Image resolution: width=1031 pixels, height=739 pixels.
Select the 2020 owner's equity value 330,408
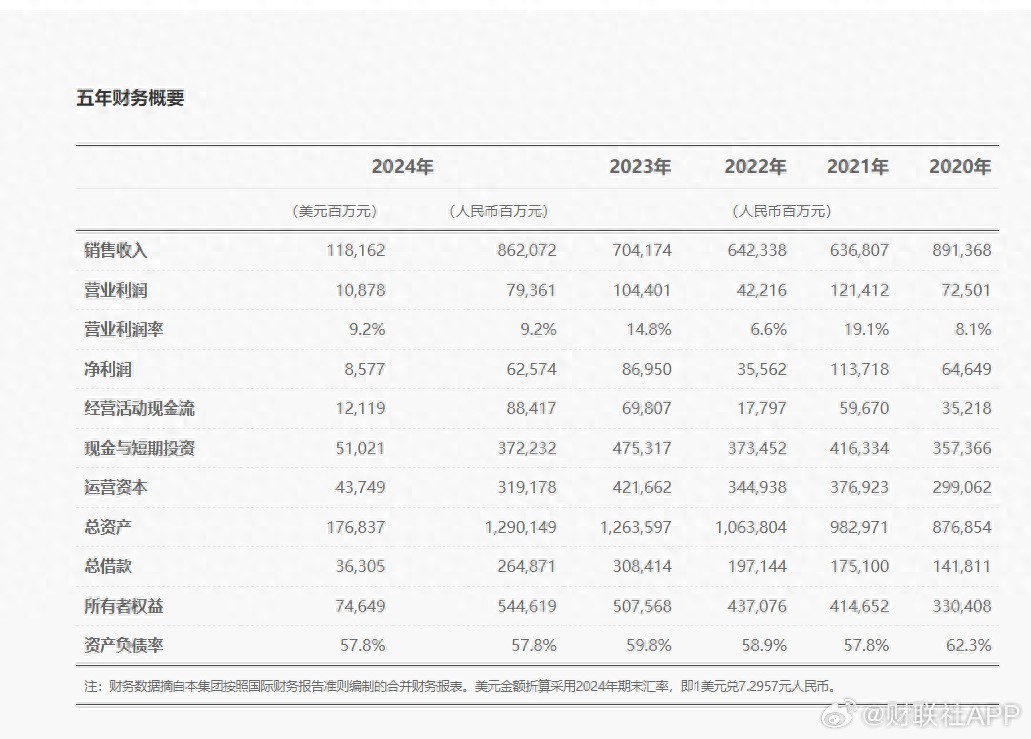click(x=960, y=606)
